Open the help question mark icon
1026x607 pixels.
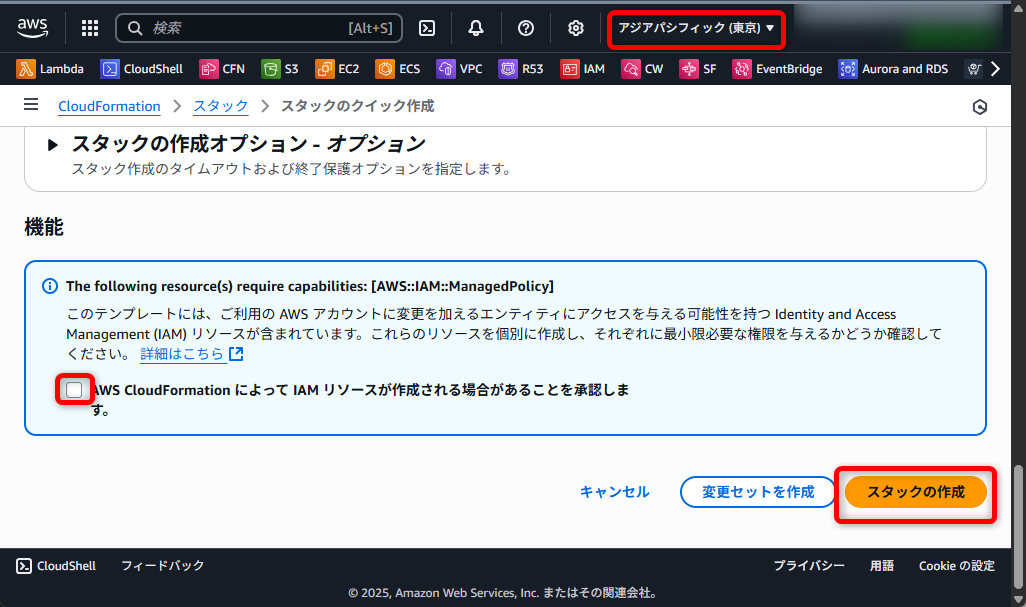click(x=526, y=28)
